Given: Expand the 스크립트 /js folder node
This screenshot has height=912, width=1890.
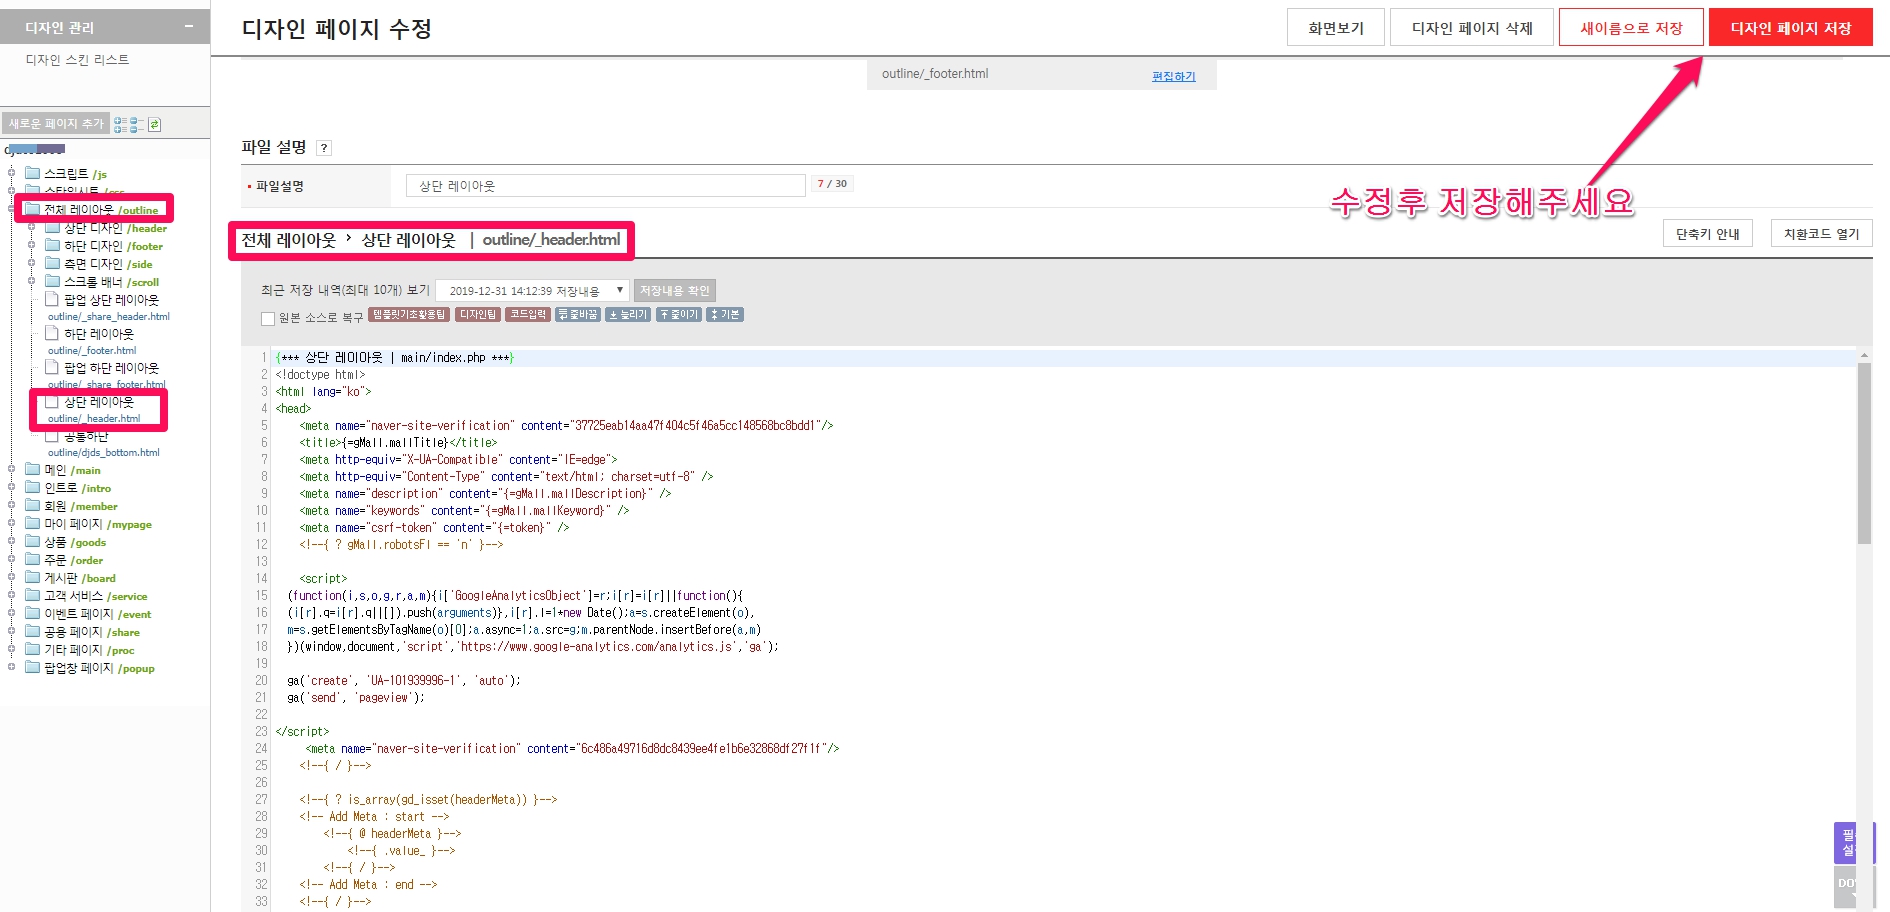Looking at the screenshot, I should (12, 173).
